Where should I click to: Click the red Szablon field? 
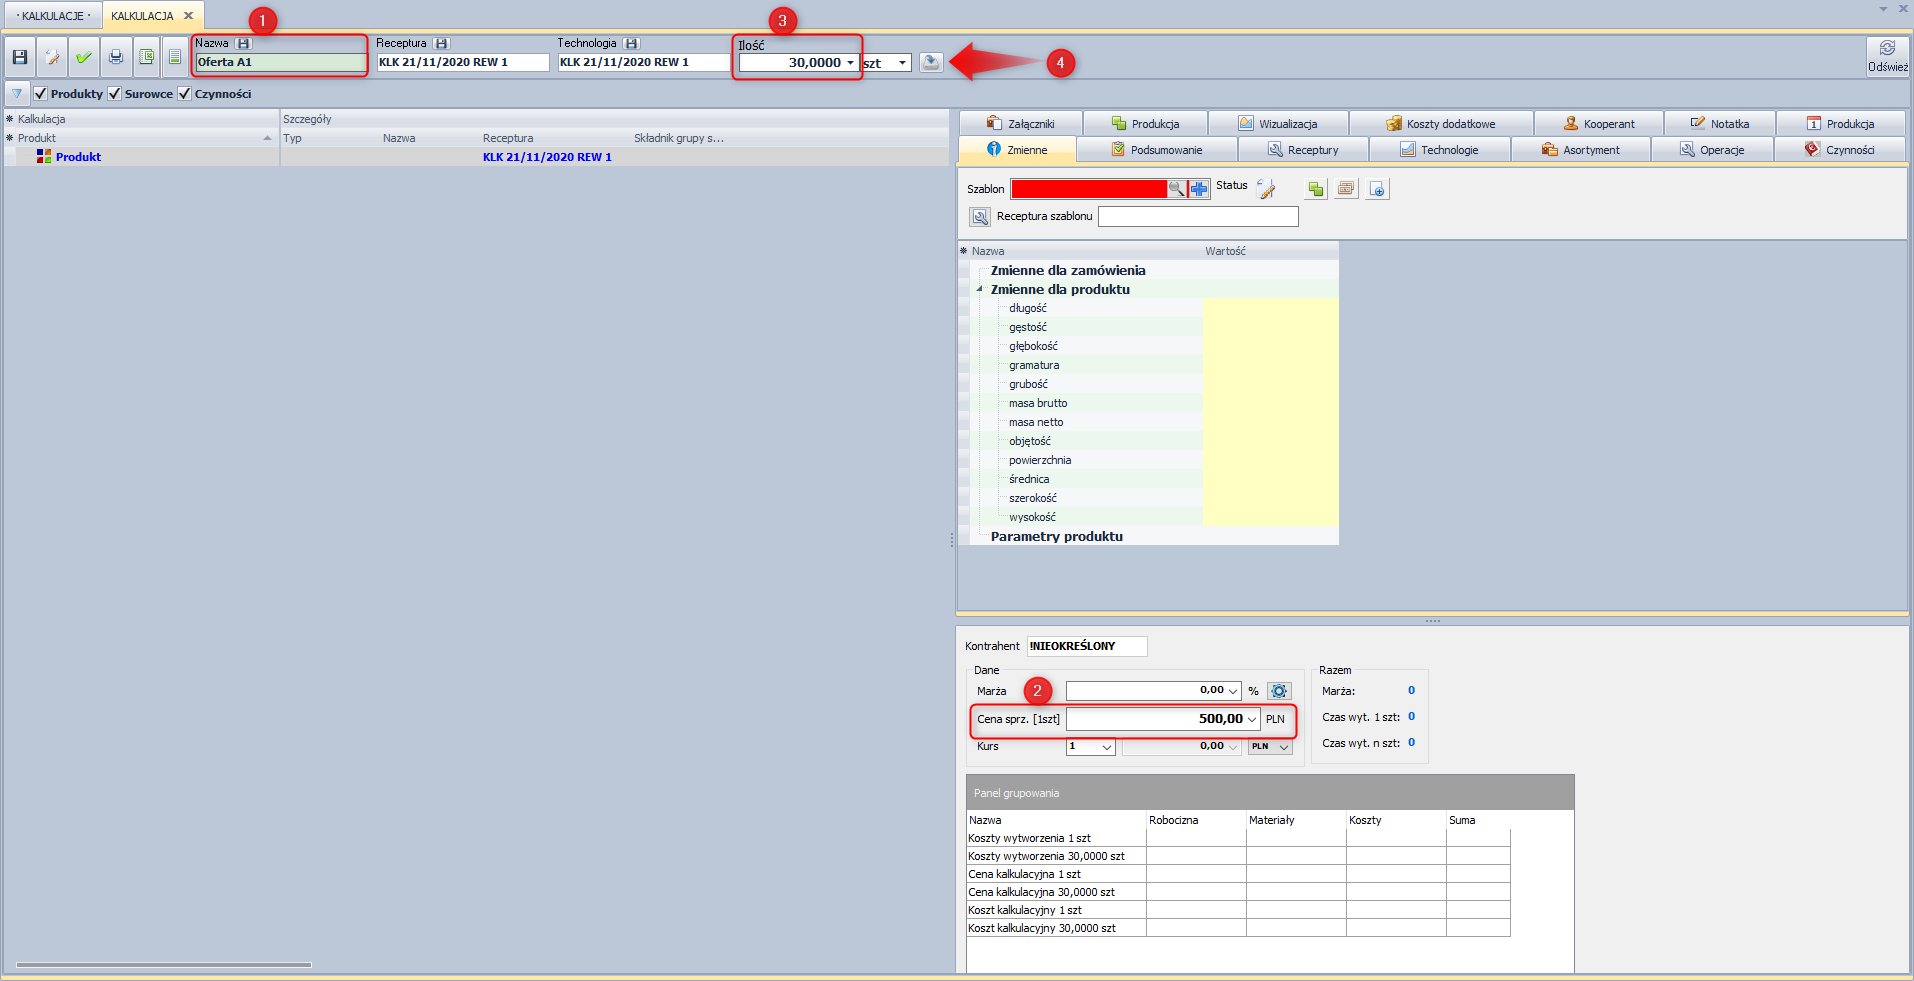1088,189
